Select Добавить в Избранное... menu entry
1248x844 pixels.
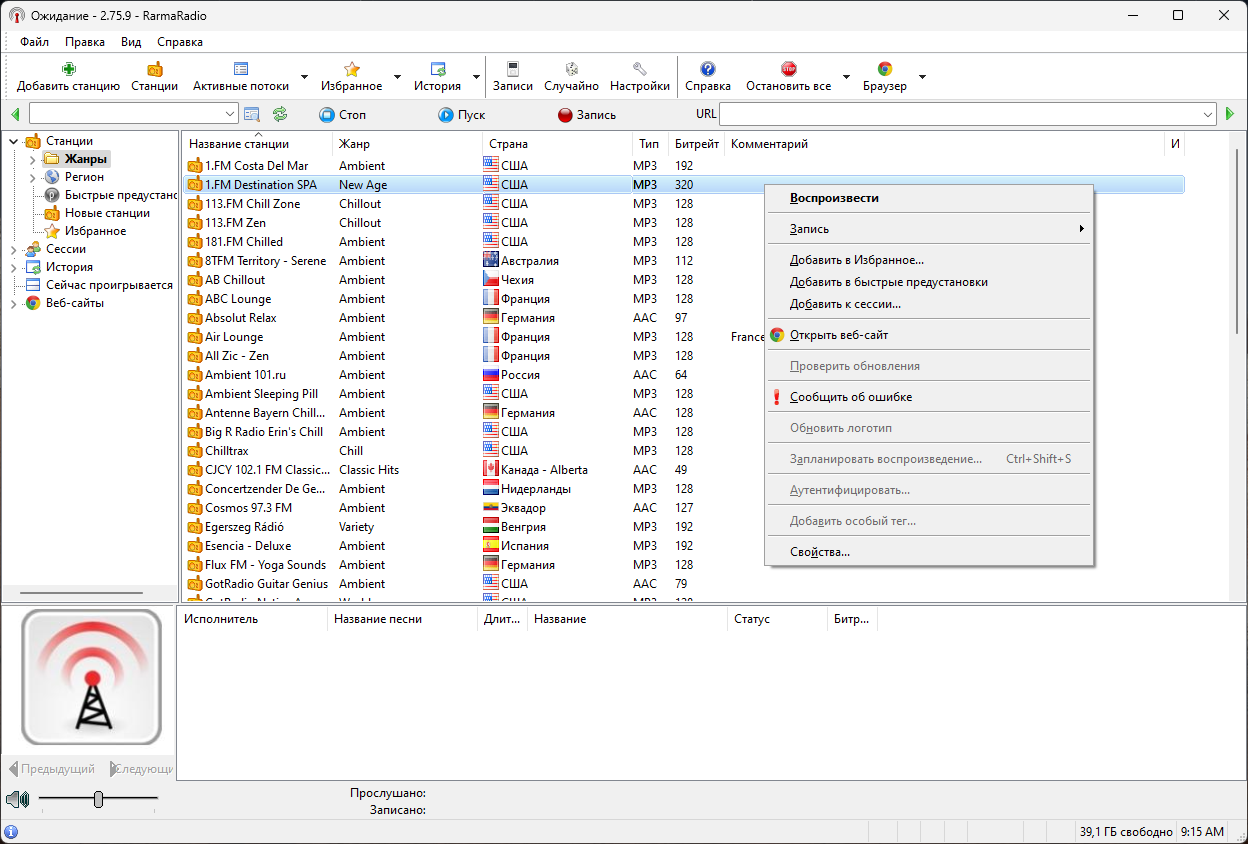coord(857,260)
